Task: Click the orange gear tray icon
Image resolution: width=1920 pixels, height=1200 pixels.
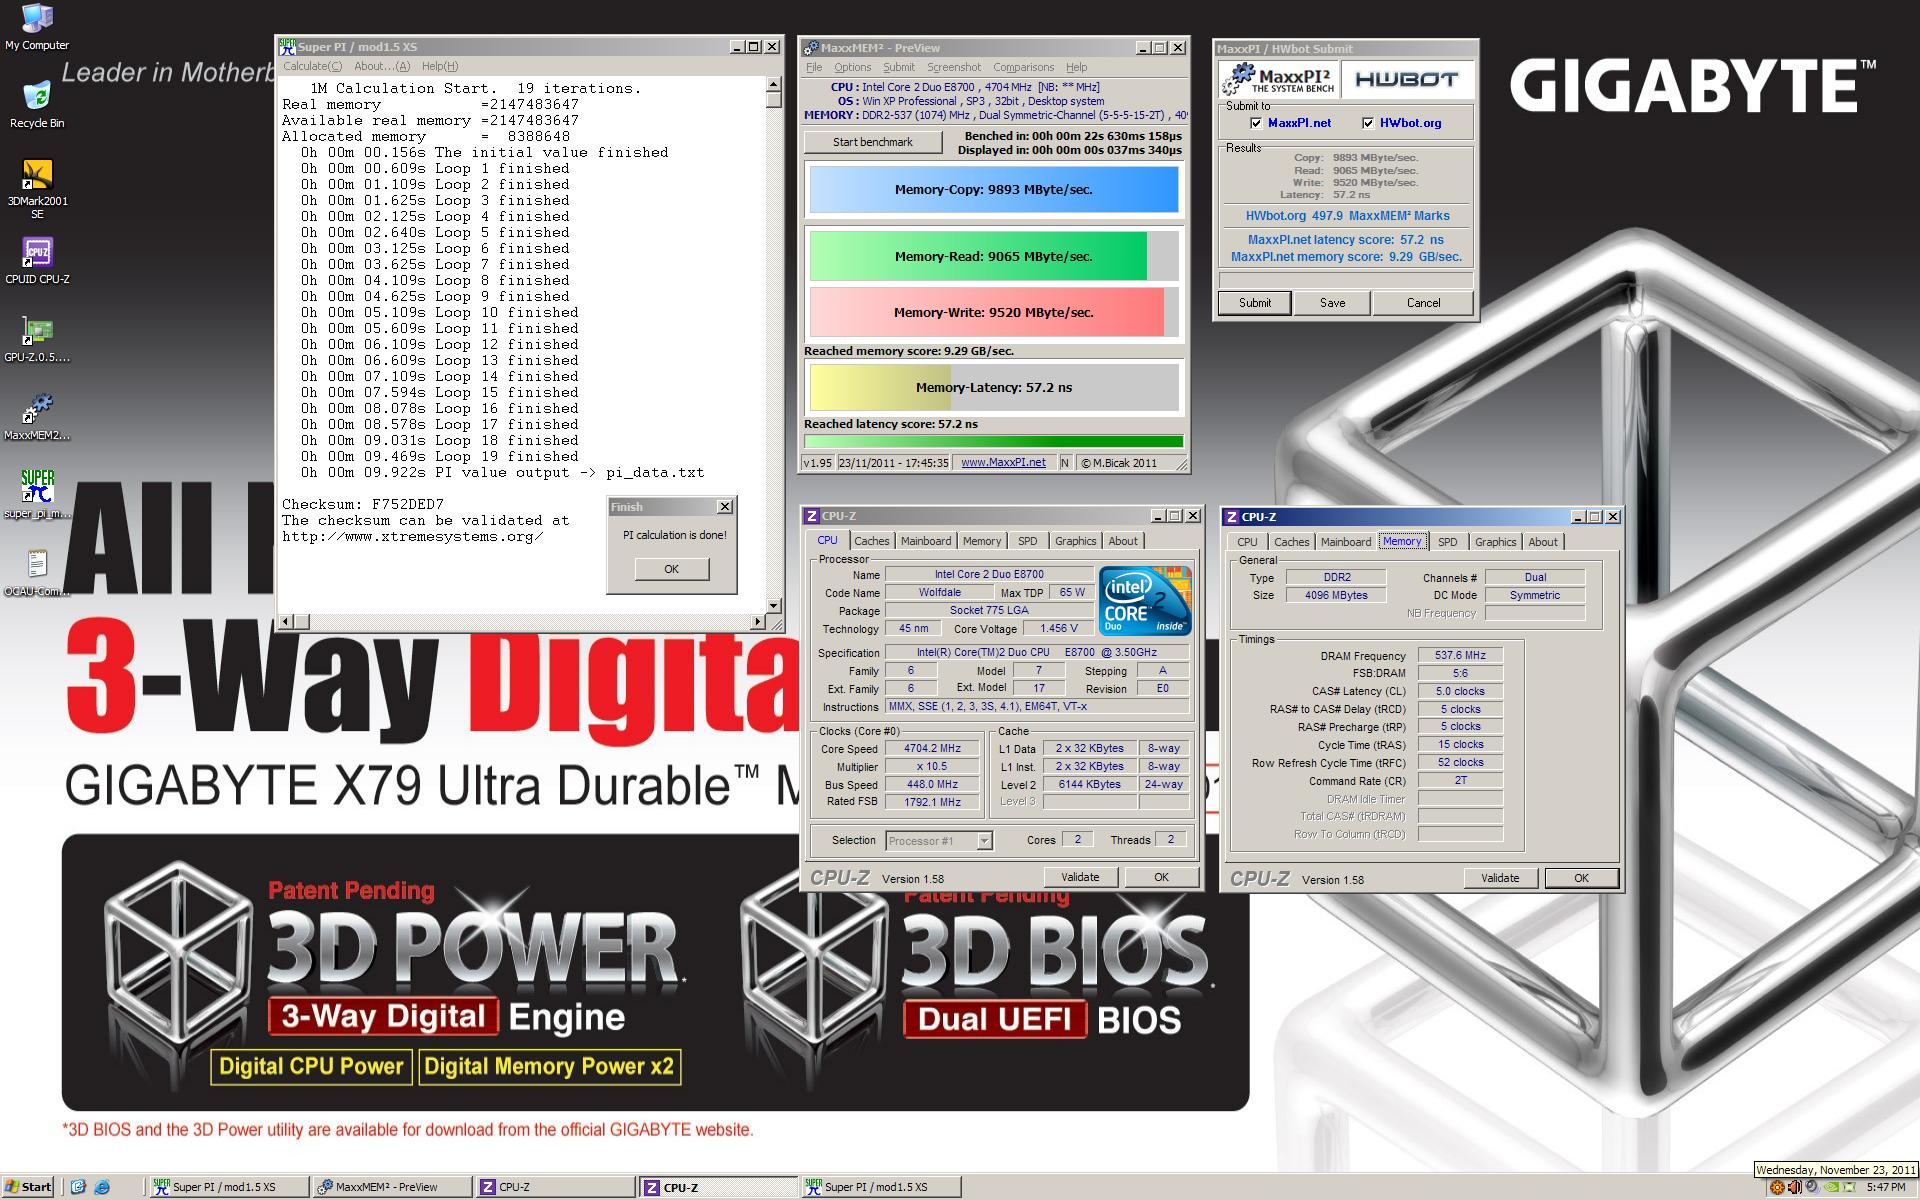Action: click(x=1777, y=1187)
